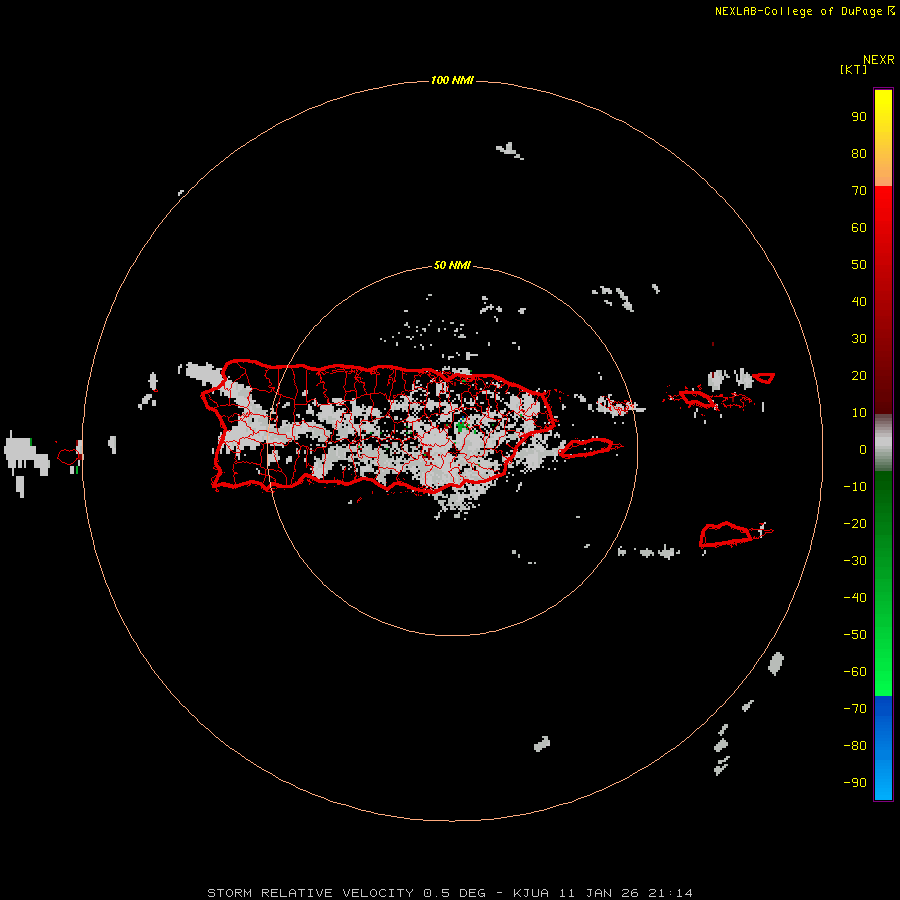Click the green velocity pixel cluster in central Puerto Rico
The width and height of the screenshot is (900, 900).
(460, 426)
